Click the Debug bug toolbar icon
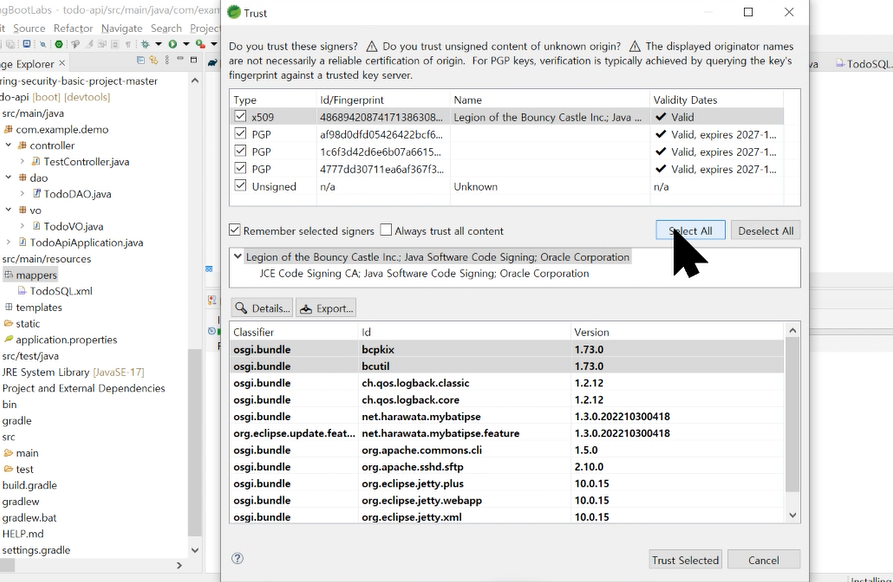The height and width of the screenshot is (582, 893). [145, 44]
